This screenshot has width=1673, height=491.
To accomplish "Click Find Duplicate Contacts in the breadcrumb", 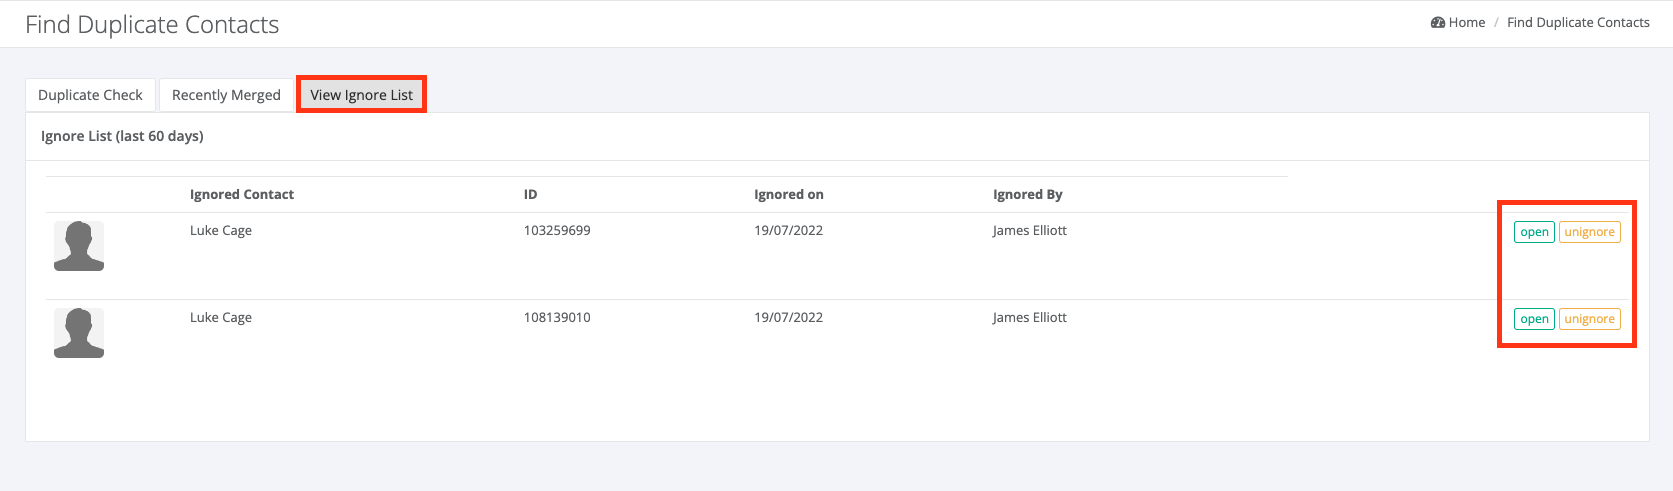I will 1578,22.
